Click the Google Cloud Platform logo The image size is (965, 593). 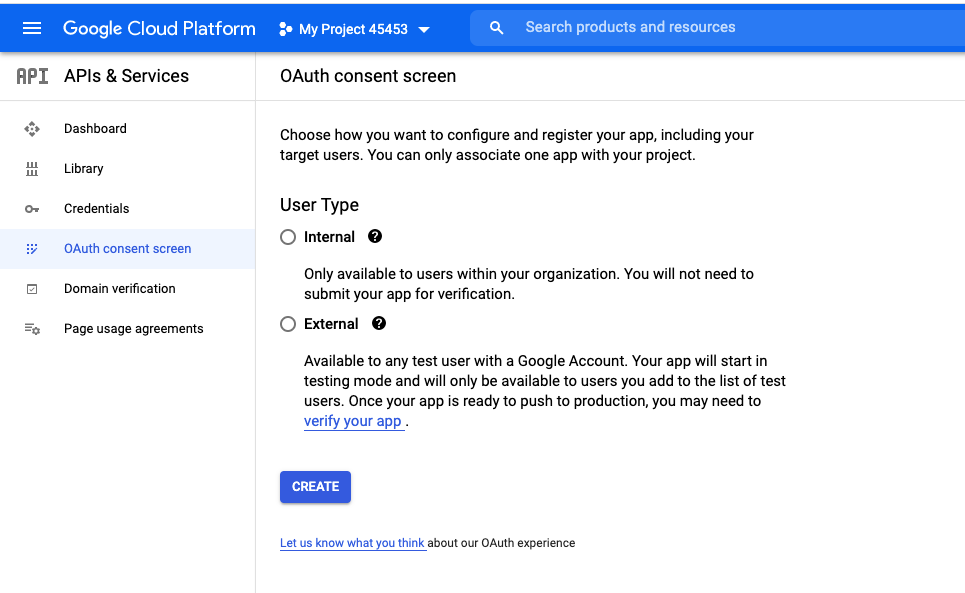pos(159,28)
